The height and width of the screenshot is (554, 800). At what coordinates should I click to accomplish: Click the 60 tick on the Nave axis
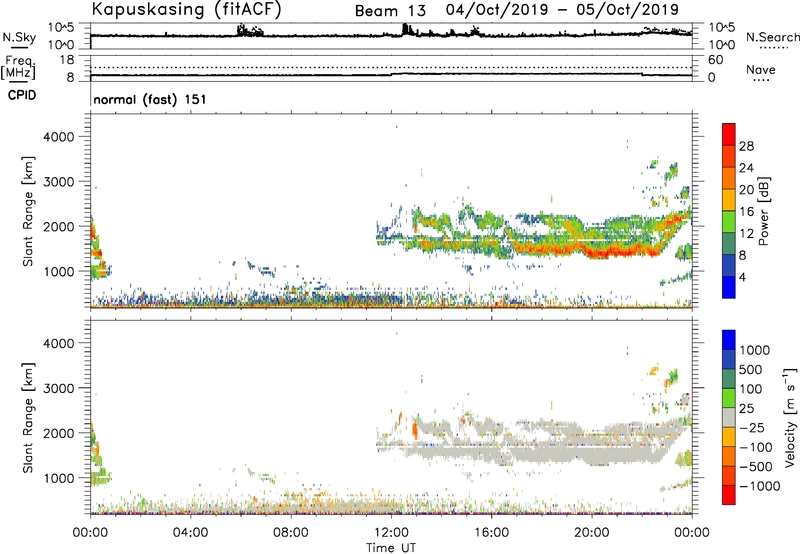(x=715, y=60)
